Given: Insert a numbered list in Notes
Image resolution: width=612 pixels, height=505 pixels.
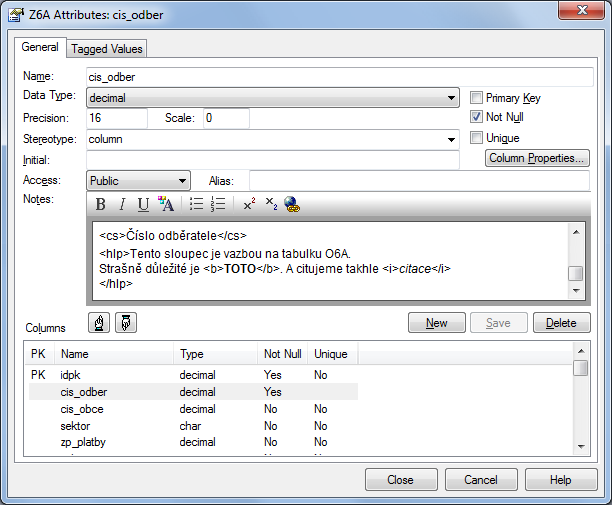Looking at the screenshot, I should point(218,205).
